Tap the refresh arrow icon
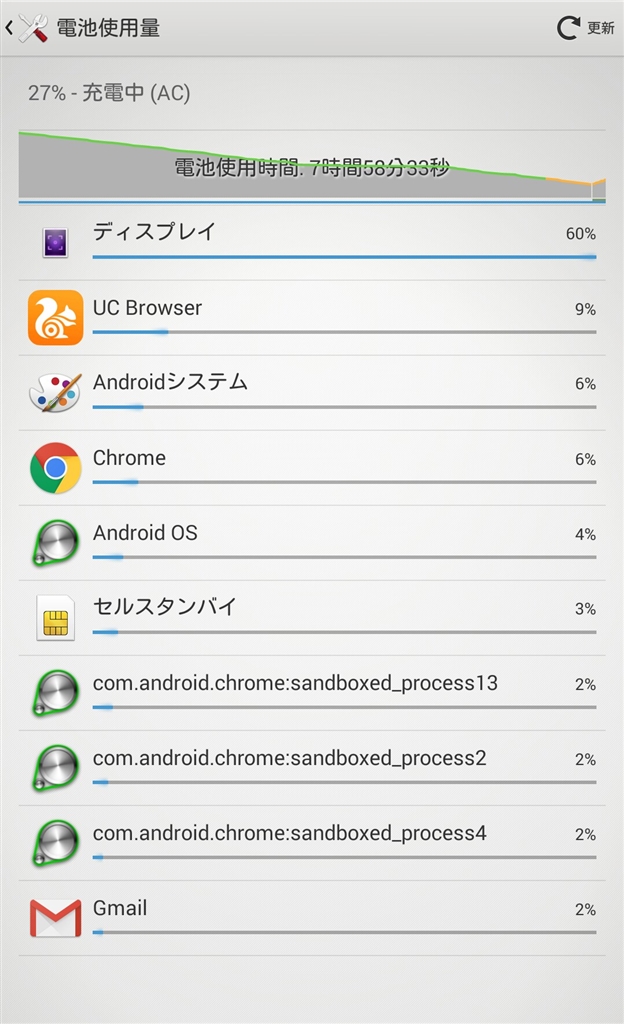Screen dimensions: 624x1024 pyautogui.click(x=568, y=28)
